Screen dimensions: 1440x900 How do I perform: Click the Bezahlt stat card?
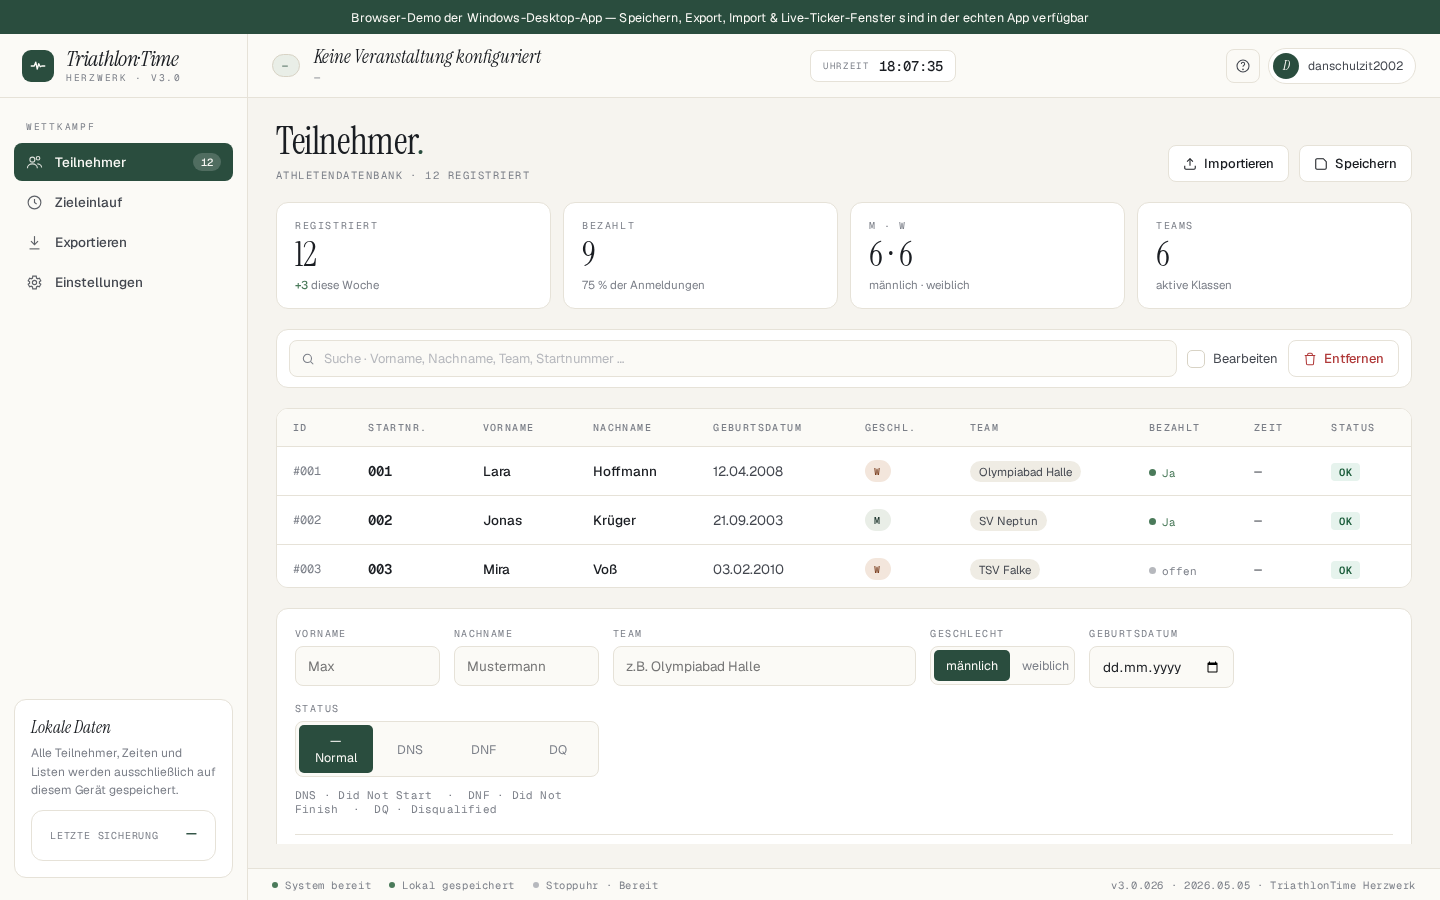click(x=700, y=256)
